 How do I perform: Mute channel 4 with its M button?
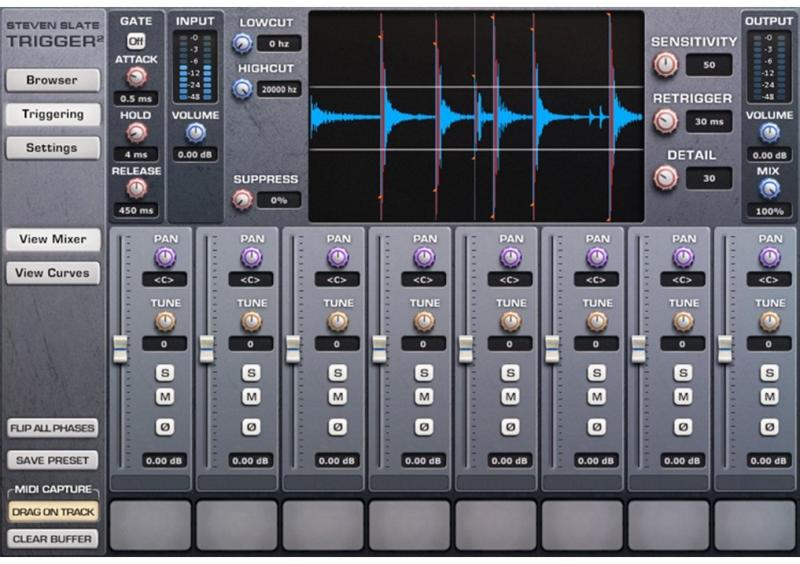(x=423, y=397)
